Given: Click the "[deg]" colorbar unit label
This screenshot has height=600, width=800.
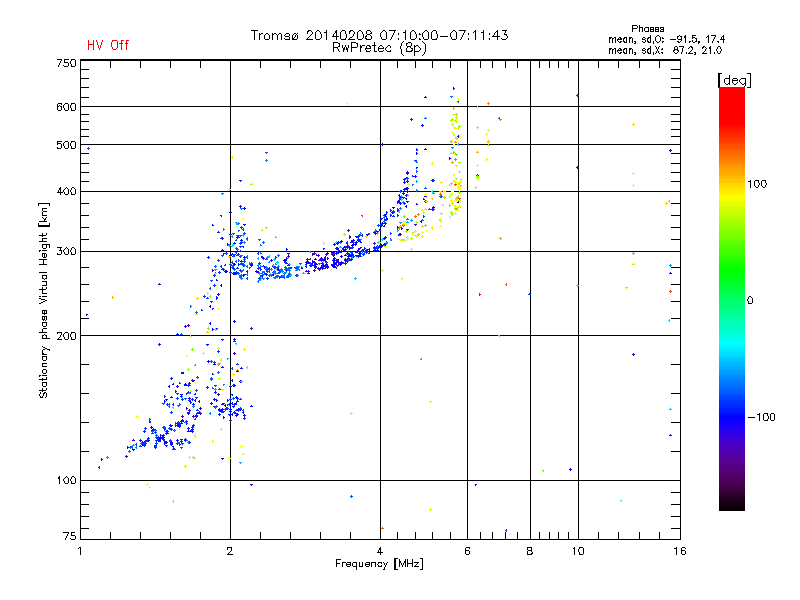Looking at the screenshot, I should [x=734, y=80].
